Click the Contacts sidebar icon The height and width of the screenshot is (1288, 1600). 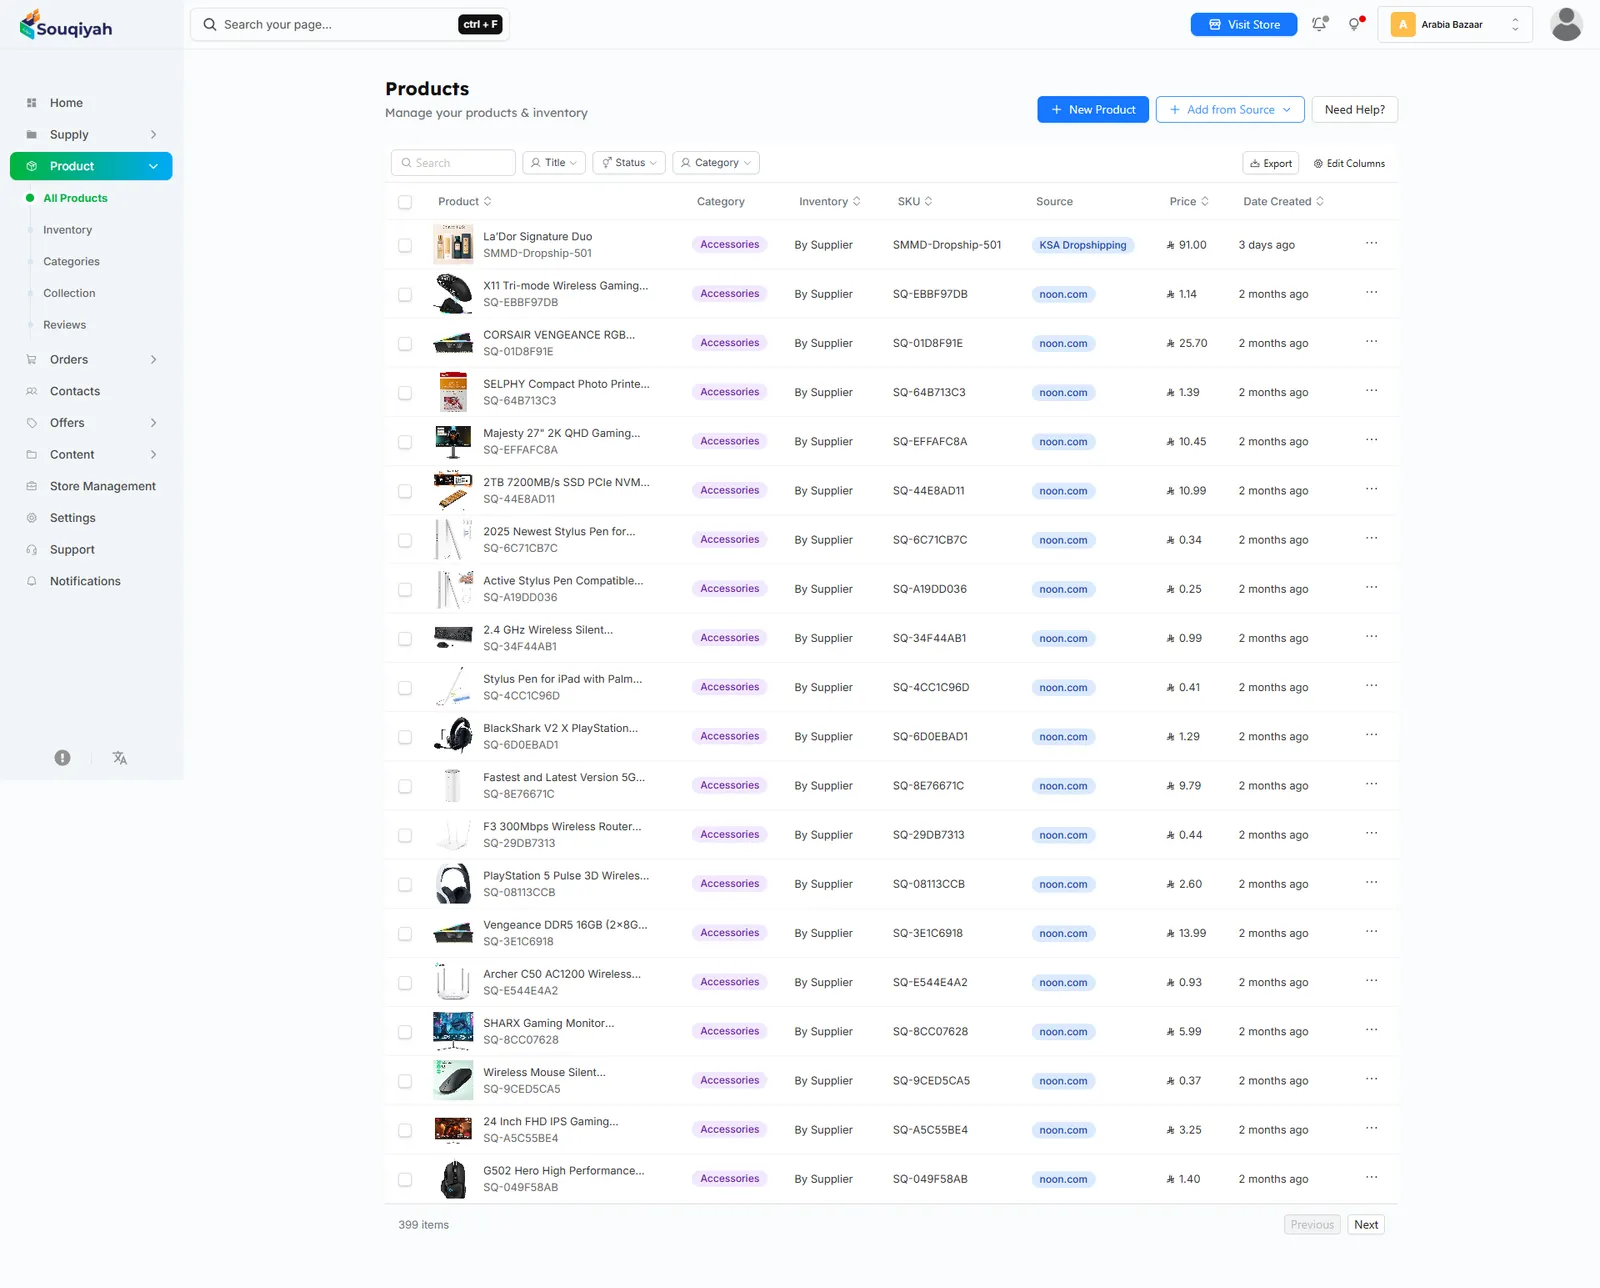31,391
